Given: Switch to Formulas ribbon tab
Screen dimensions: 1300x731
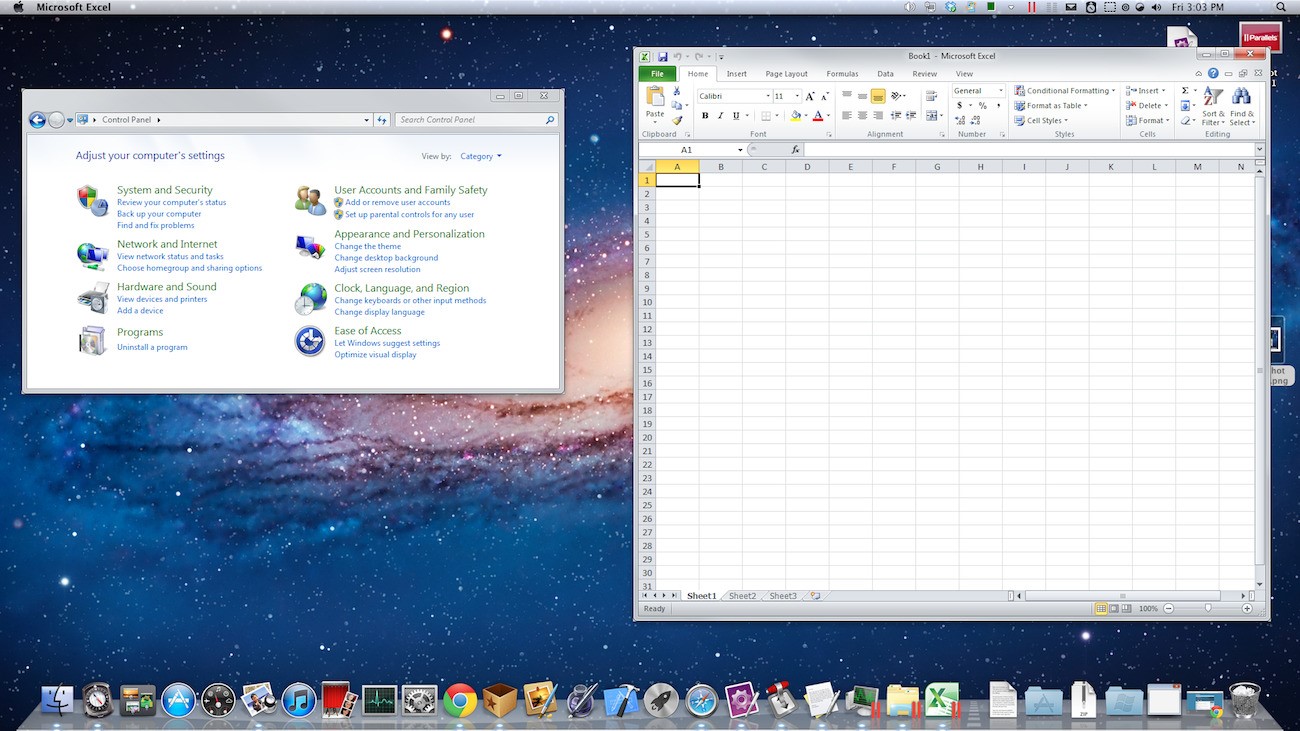Looking at the screenshot, I should pyautogui.click(x=842, y=74).
